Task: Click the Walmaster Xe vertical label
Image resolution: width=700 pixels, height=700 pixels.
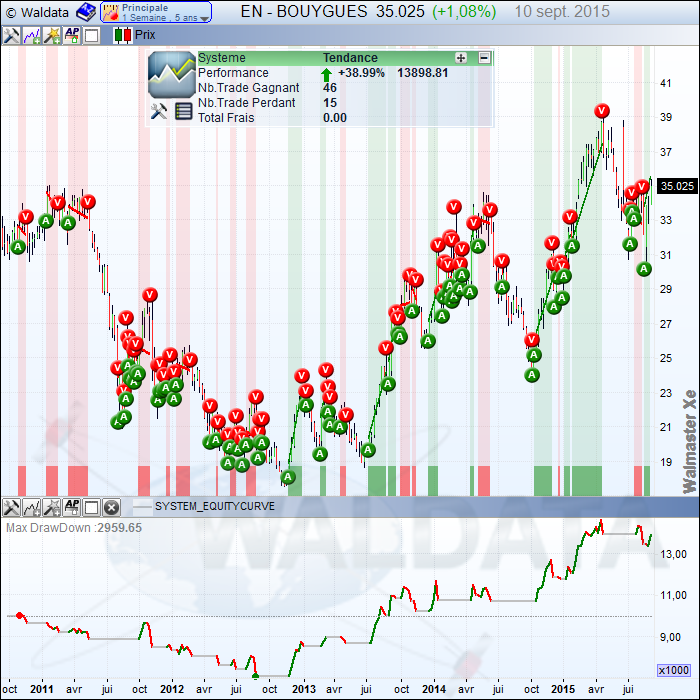Action: click(689, 442)
